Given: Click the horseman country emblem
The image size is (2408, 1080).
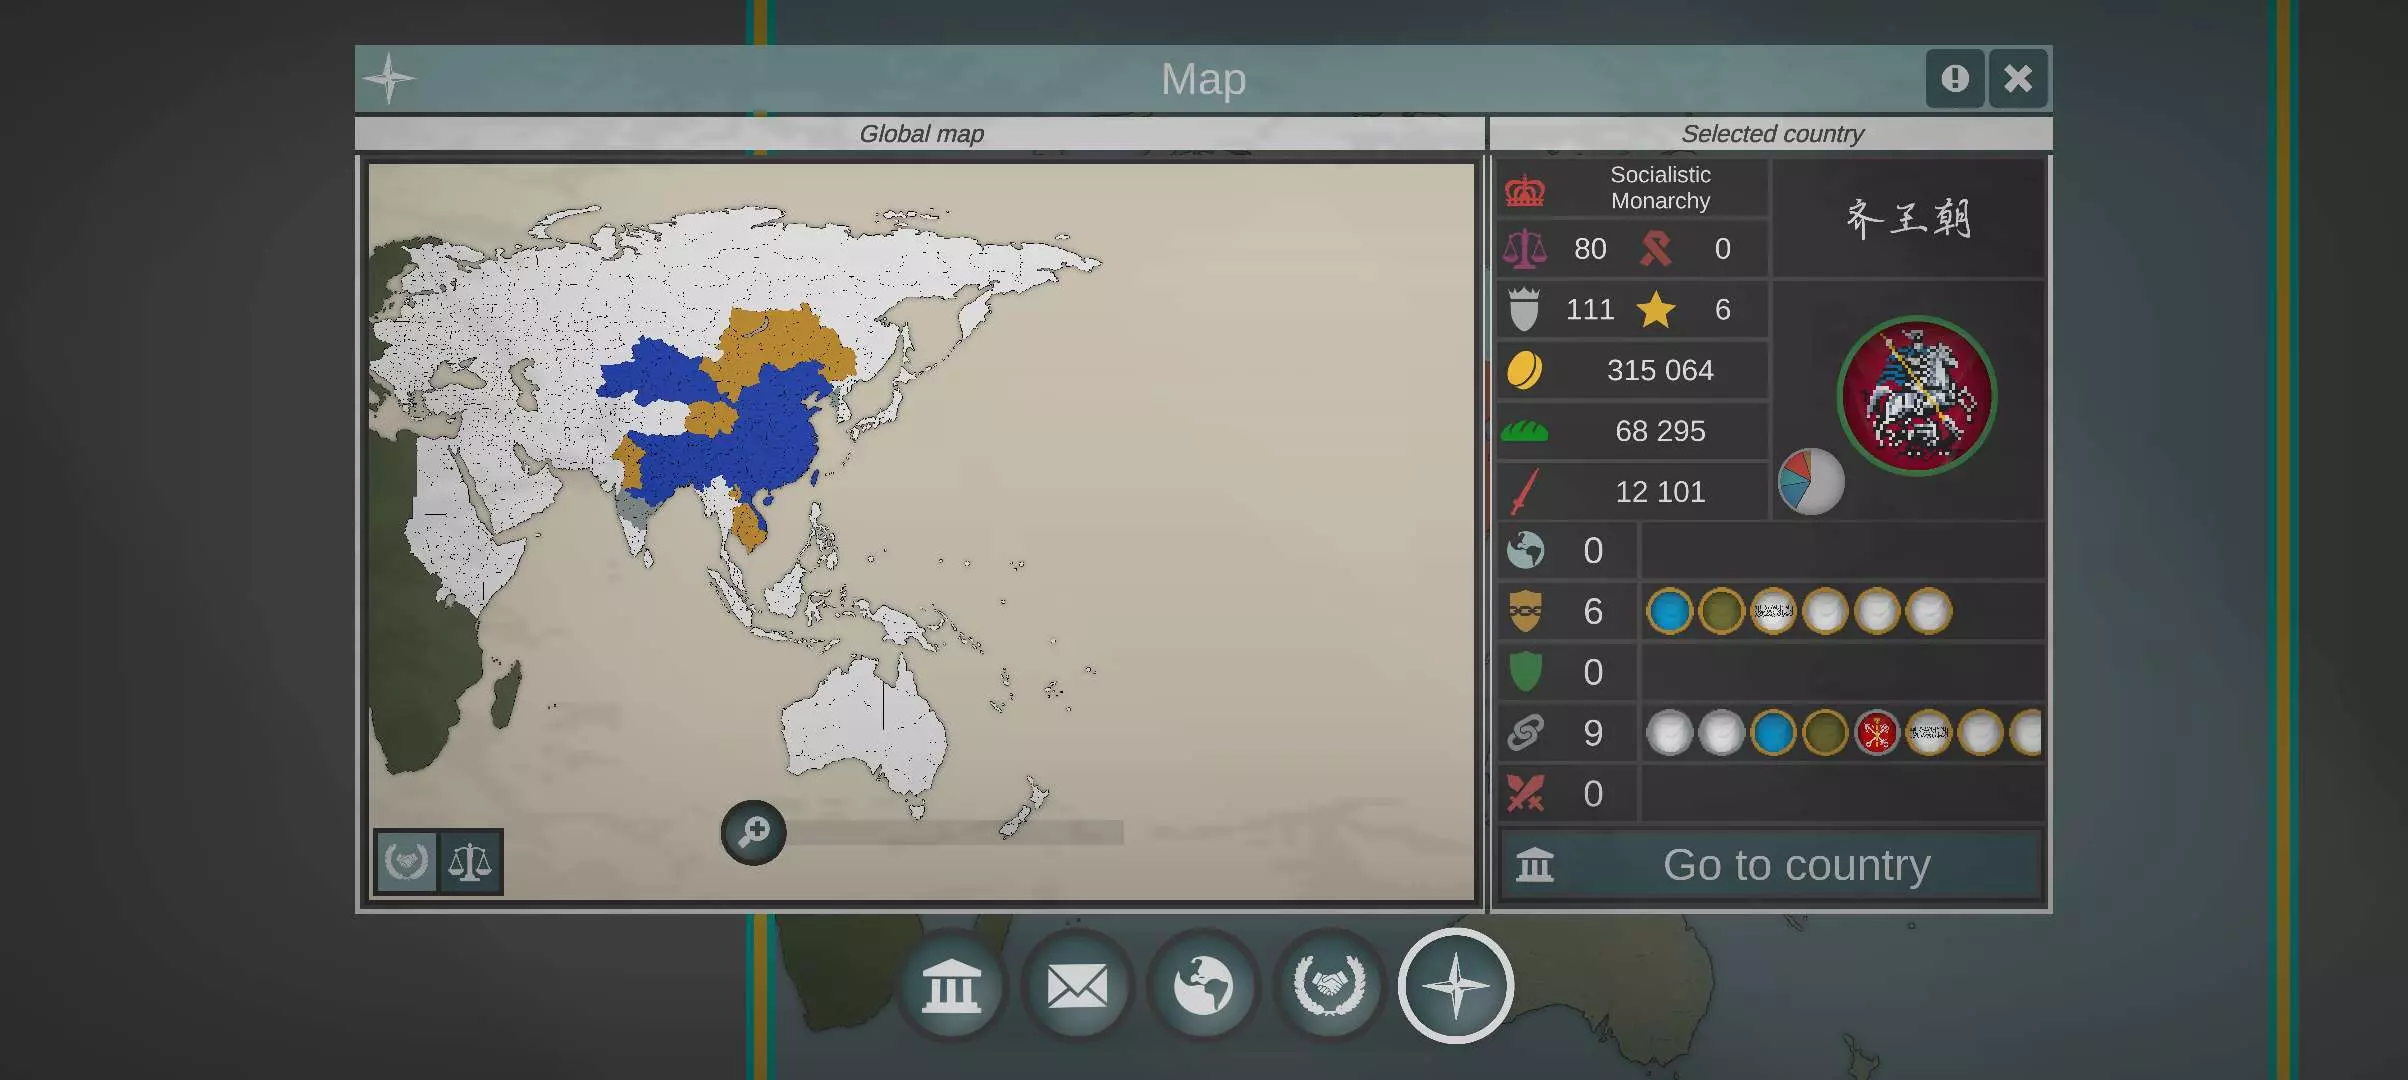Looking at the screenshot, I should [x=1916, y=396].
